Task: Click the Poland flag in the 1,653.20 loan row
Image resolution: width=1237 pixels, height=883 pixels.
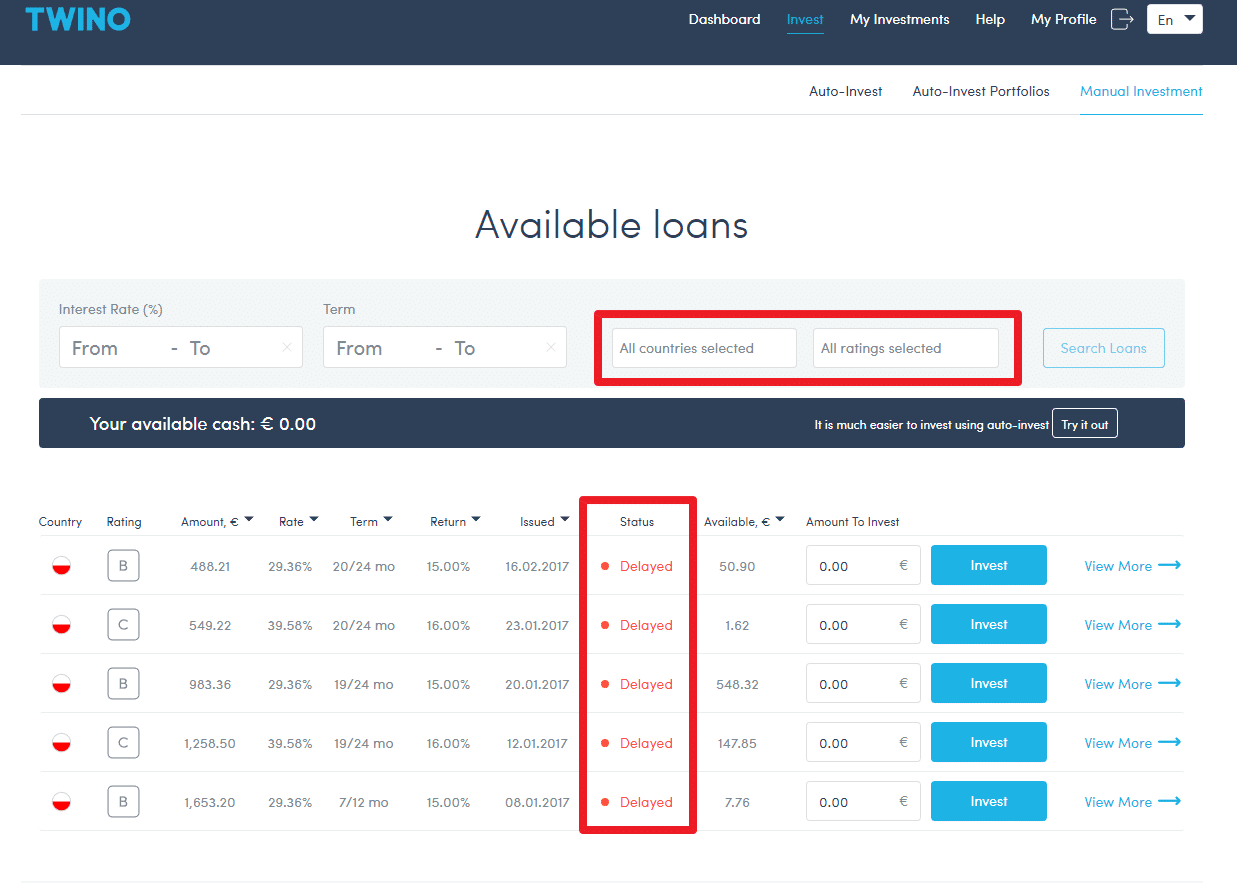Action: click(61, 802)
